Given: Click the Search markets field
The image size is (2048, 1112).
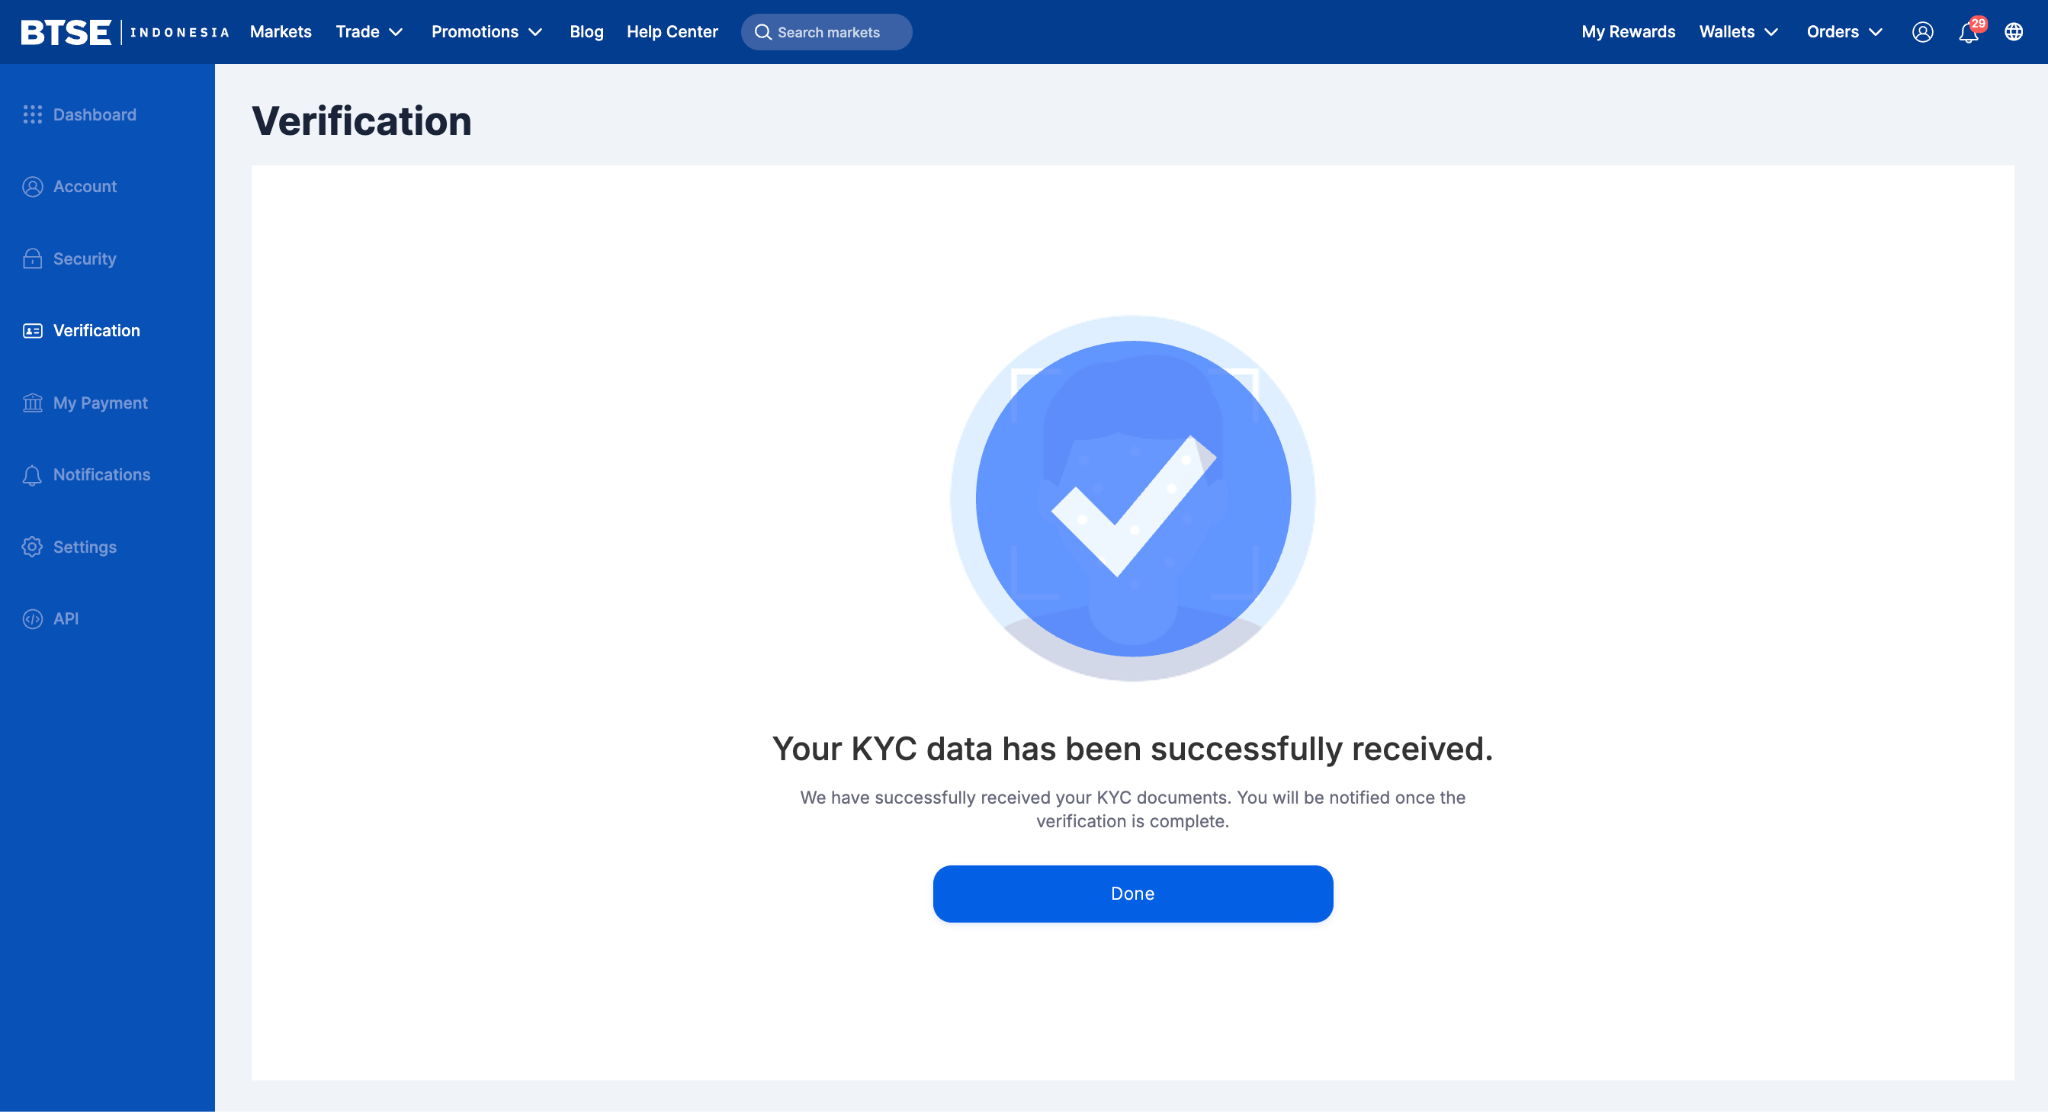Looking at the screenshot, I should [827, 32].
